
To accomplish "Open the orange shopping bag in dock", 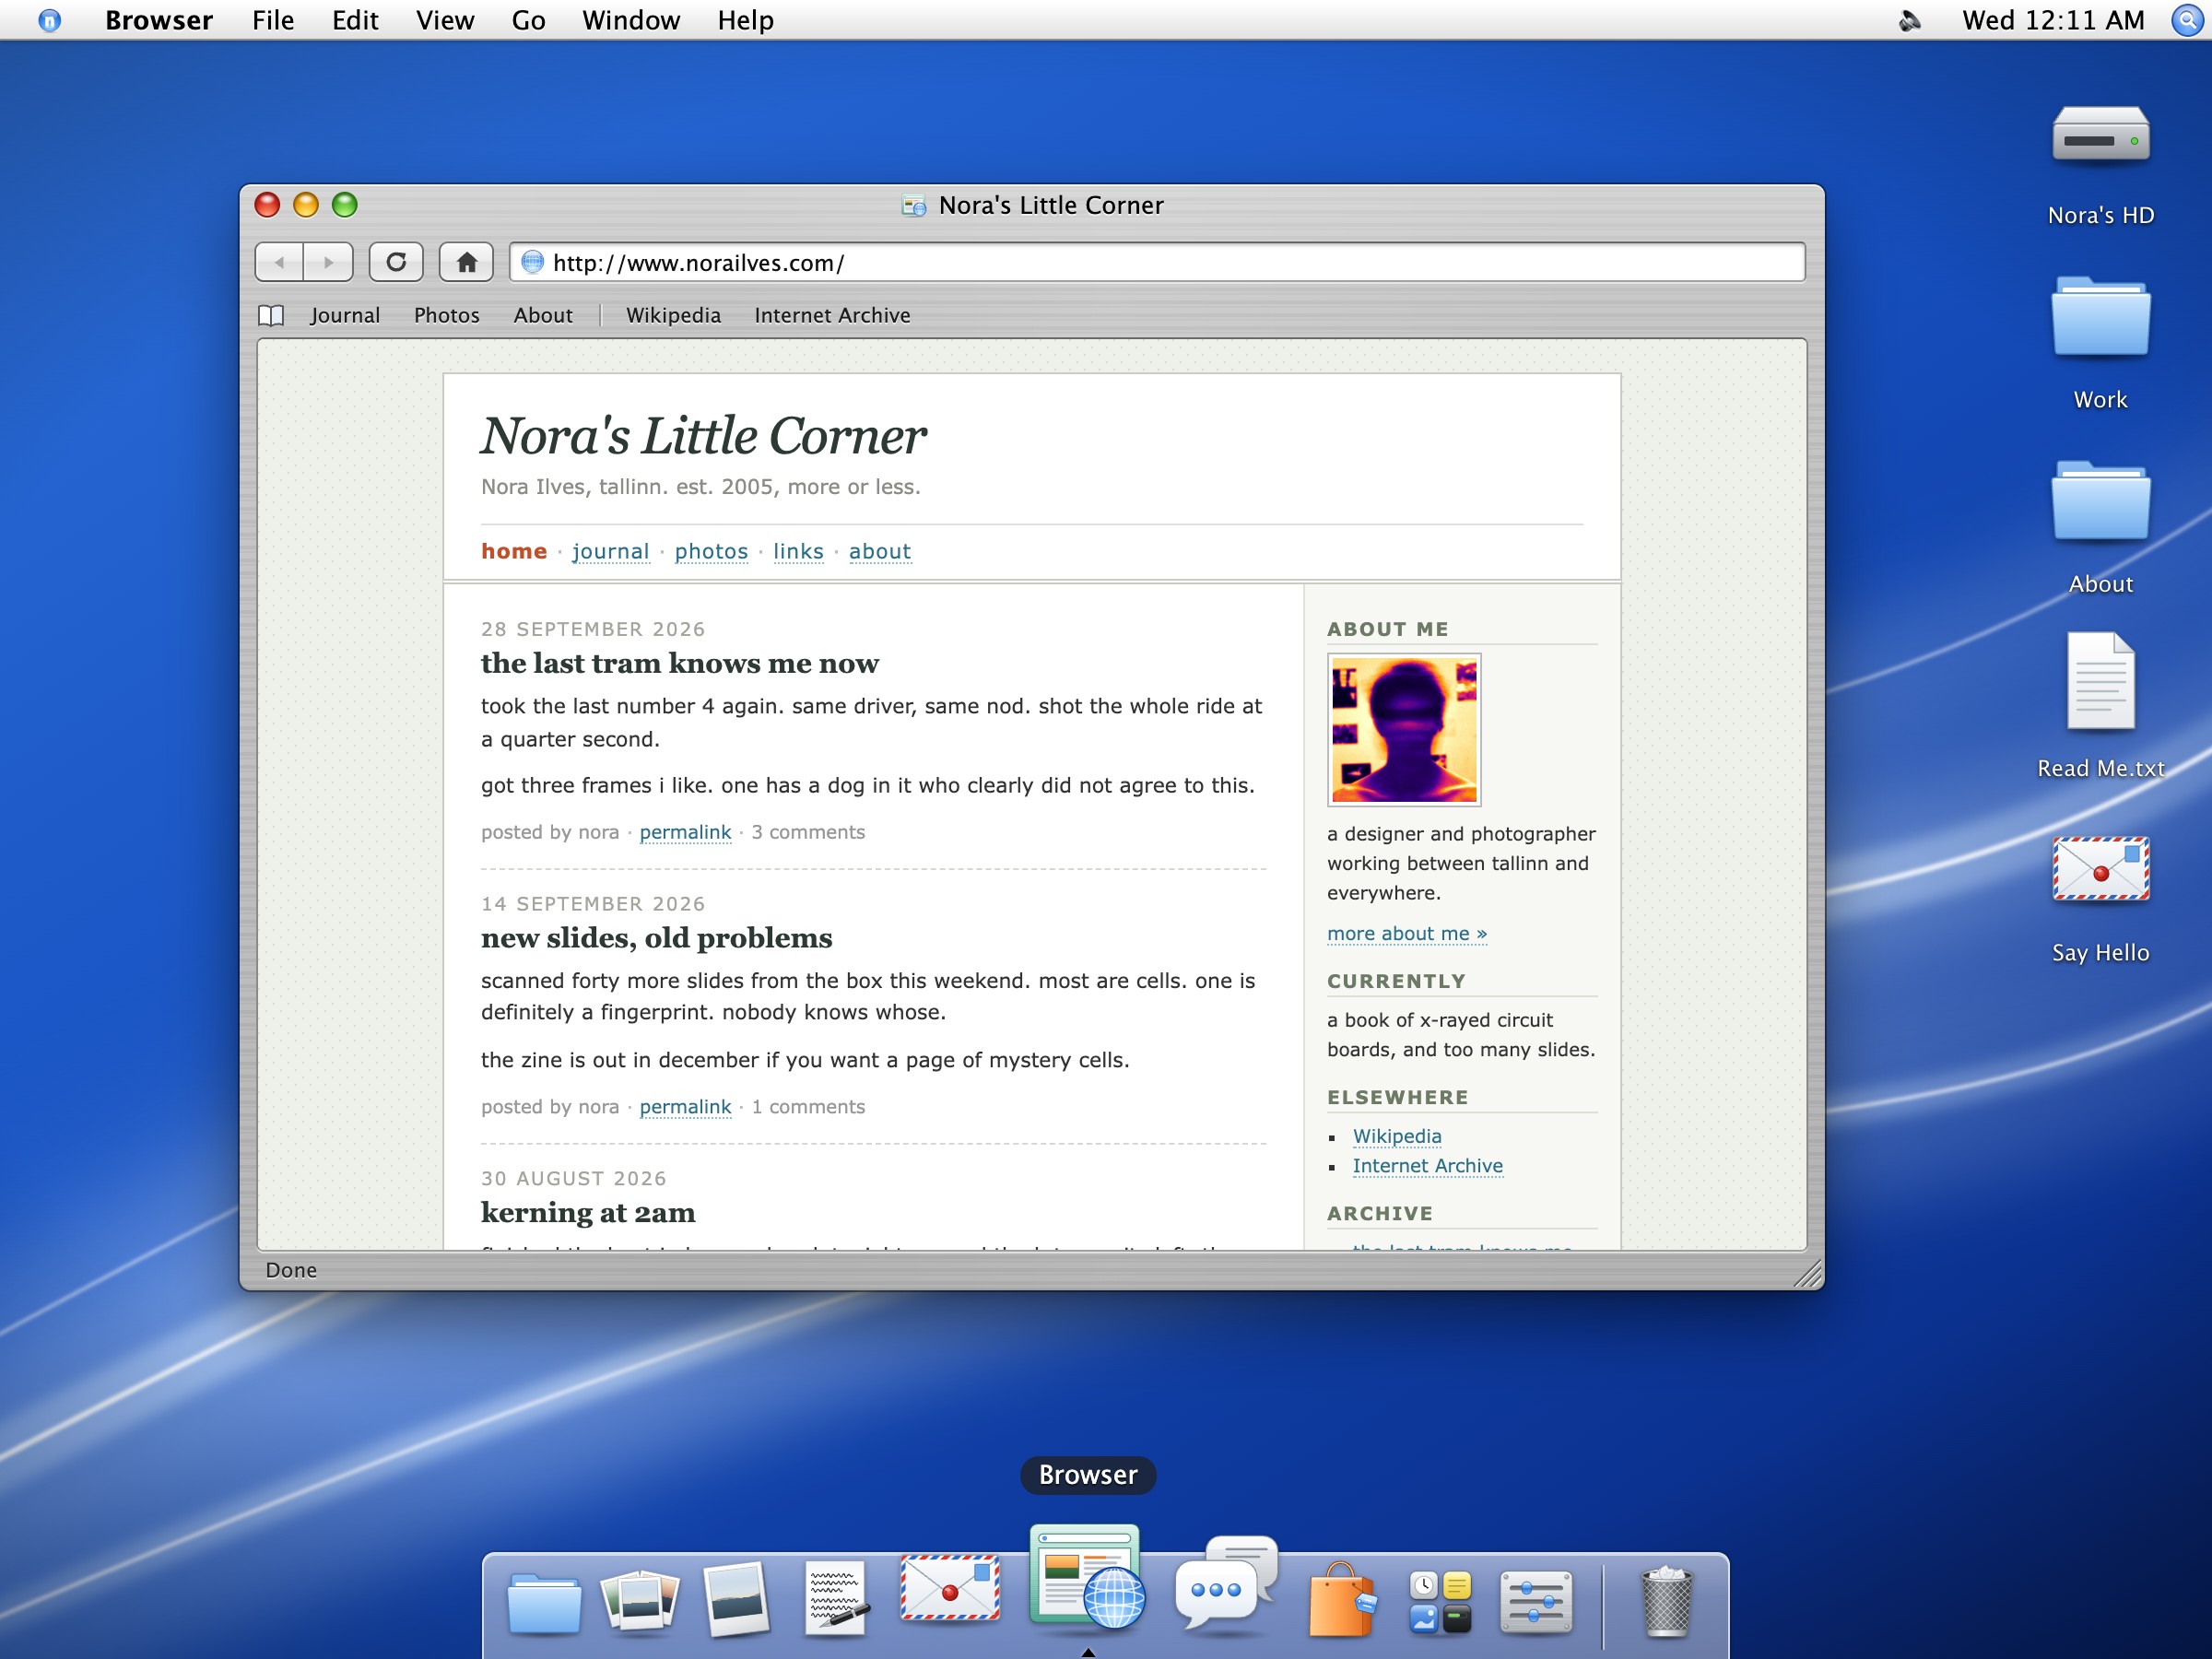I will (1341, 1600).
